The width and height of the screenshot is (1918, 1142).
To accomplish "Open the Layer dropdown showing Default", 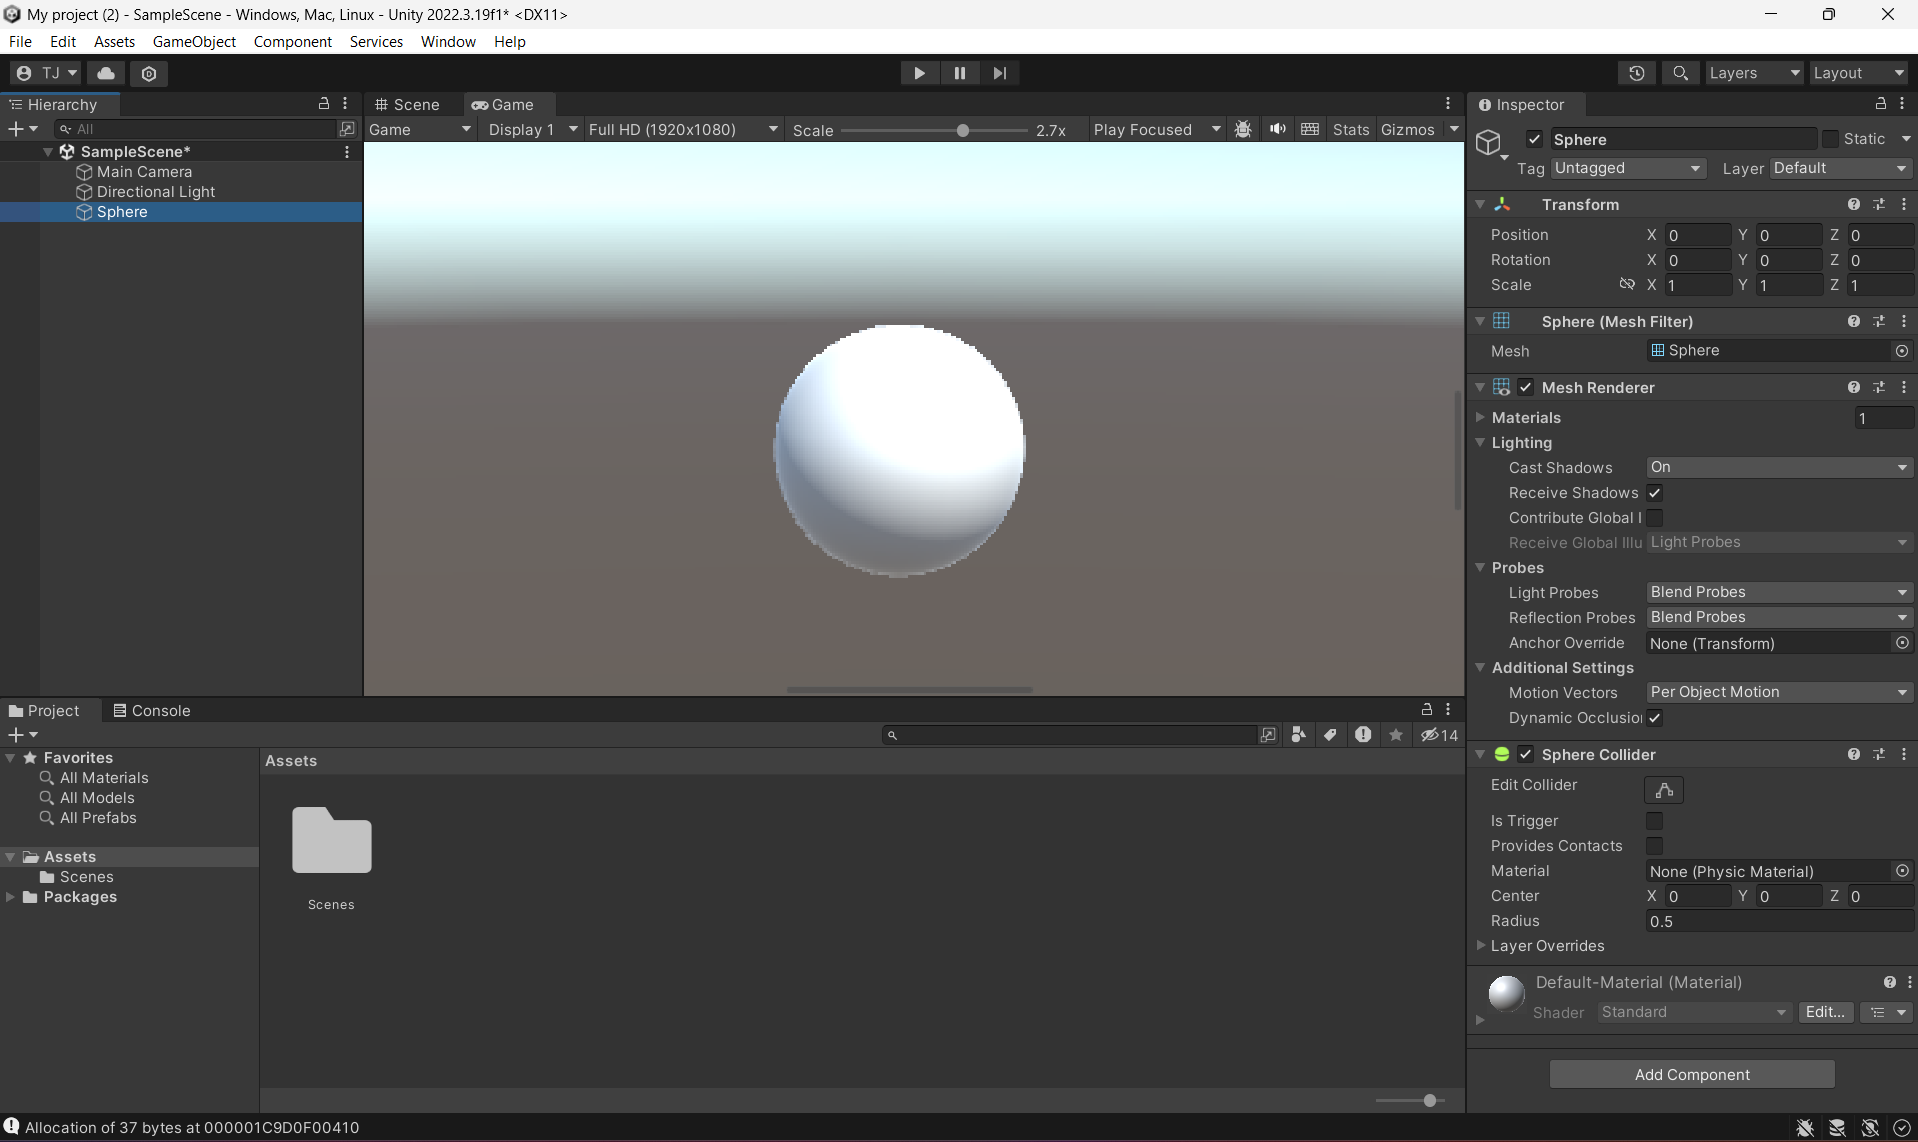I will point(1841,168).
